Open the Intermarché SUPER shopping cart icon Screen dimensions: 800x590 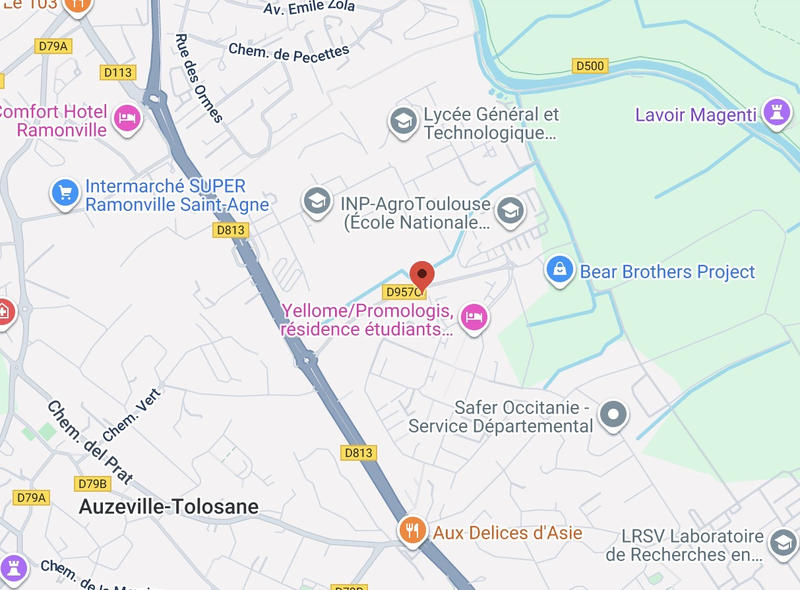[x=65, y=193]
